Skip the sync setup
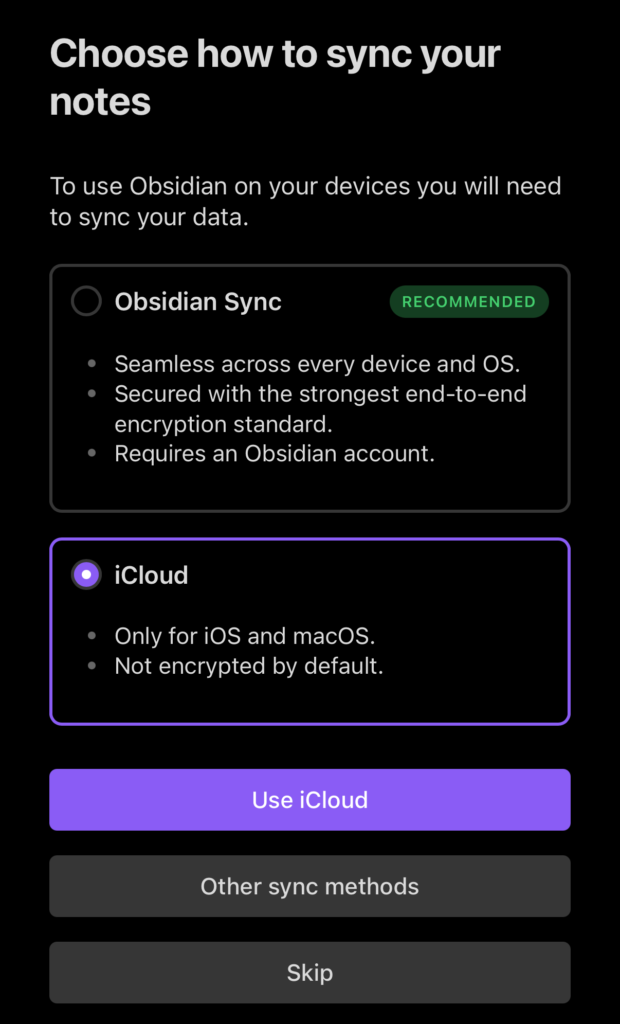The image size is (620, 1024). 310,972
